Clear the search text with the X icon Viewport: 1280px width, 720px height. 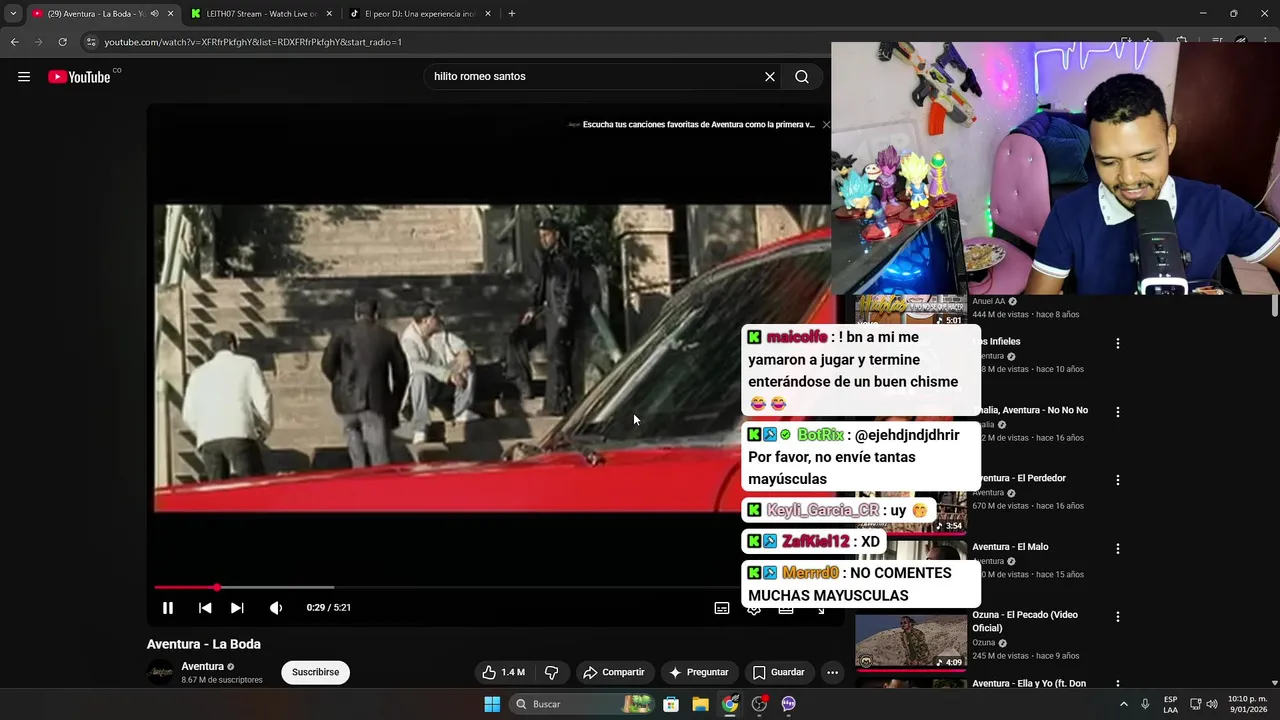click(x=770, y=77)
